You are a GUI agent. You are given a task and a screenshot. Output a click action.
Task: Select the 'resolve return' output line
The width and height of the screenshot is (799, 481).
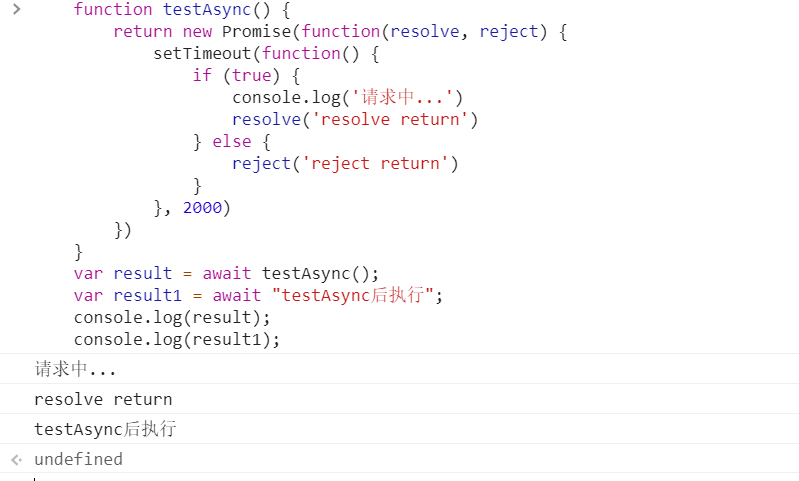(103, 399)
